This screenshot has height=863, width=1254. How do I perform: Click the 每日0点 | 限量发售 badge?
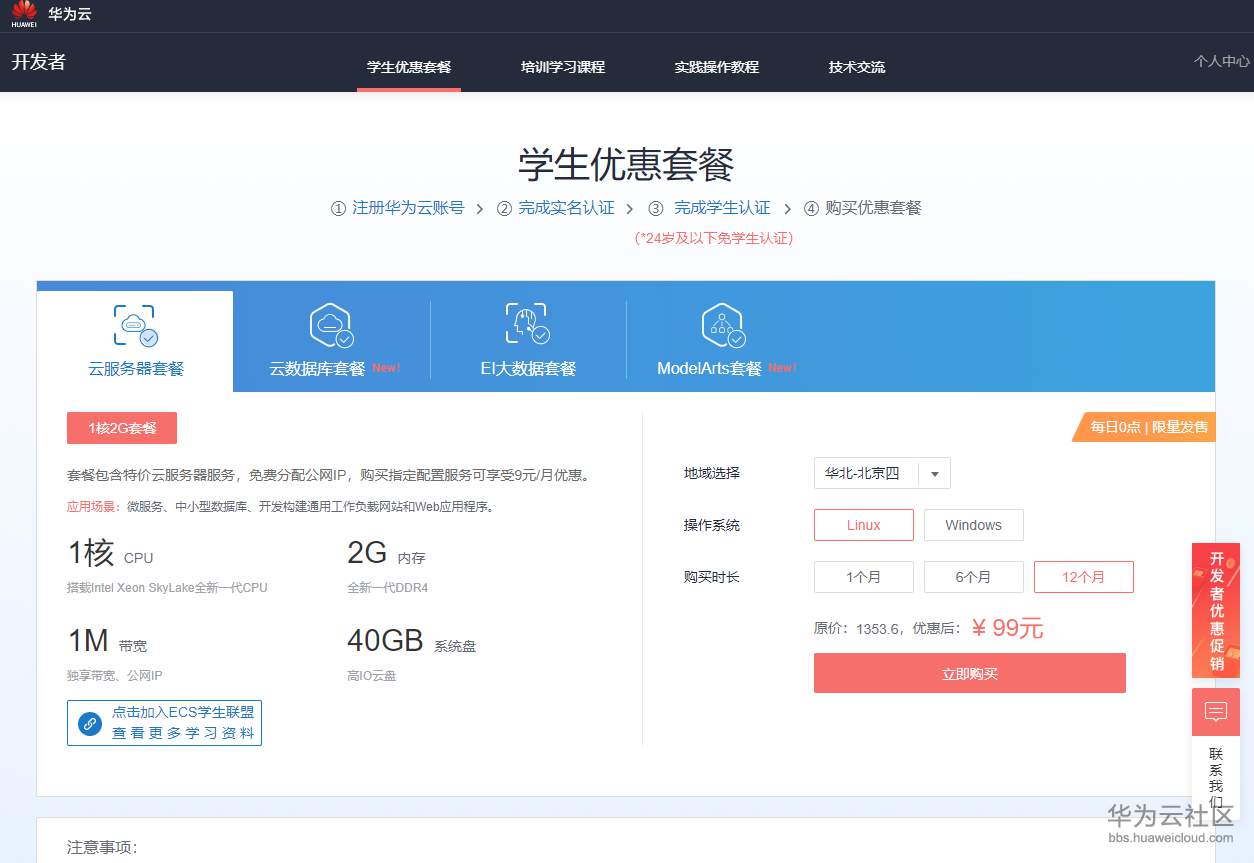tap(1144, 427)
